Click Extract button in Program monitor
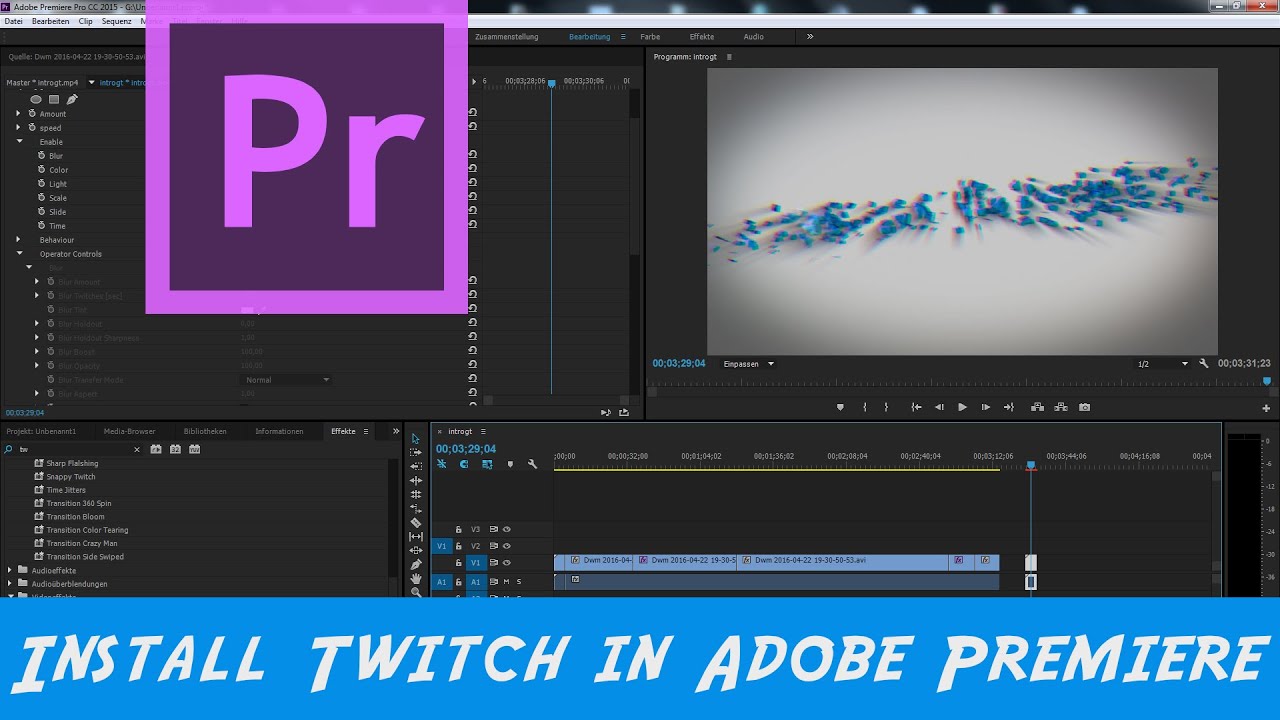Image resolution: width=1280 pixels, height=720 pixels. (x=1060, y=407)
